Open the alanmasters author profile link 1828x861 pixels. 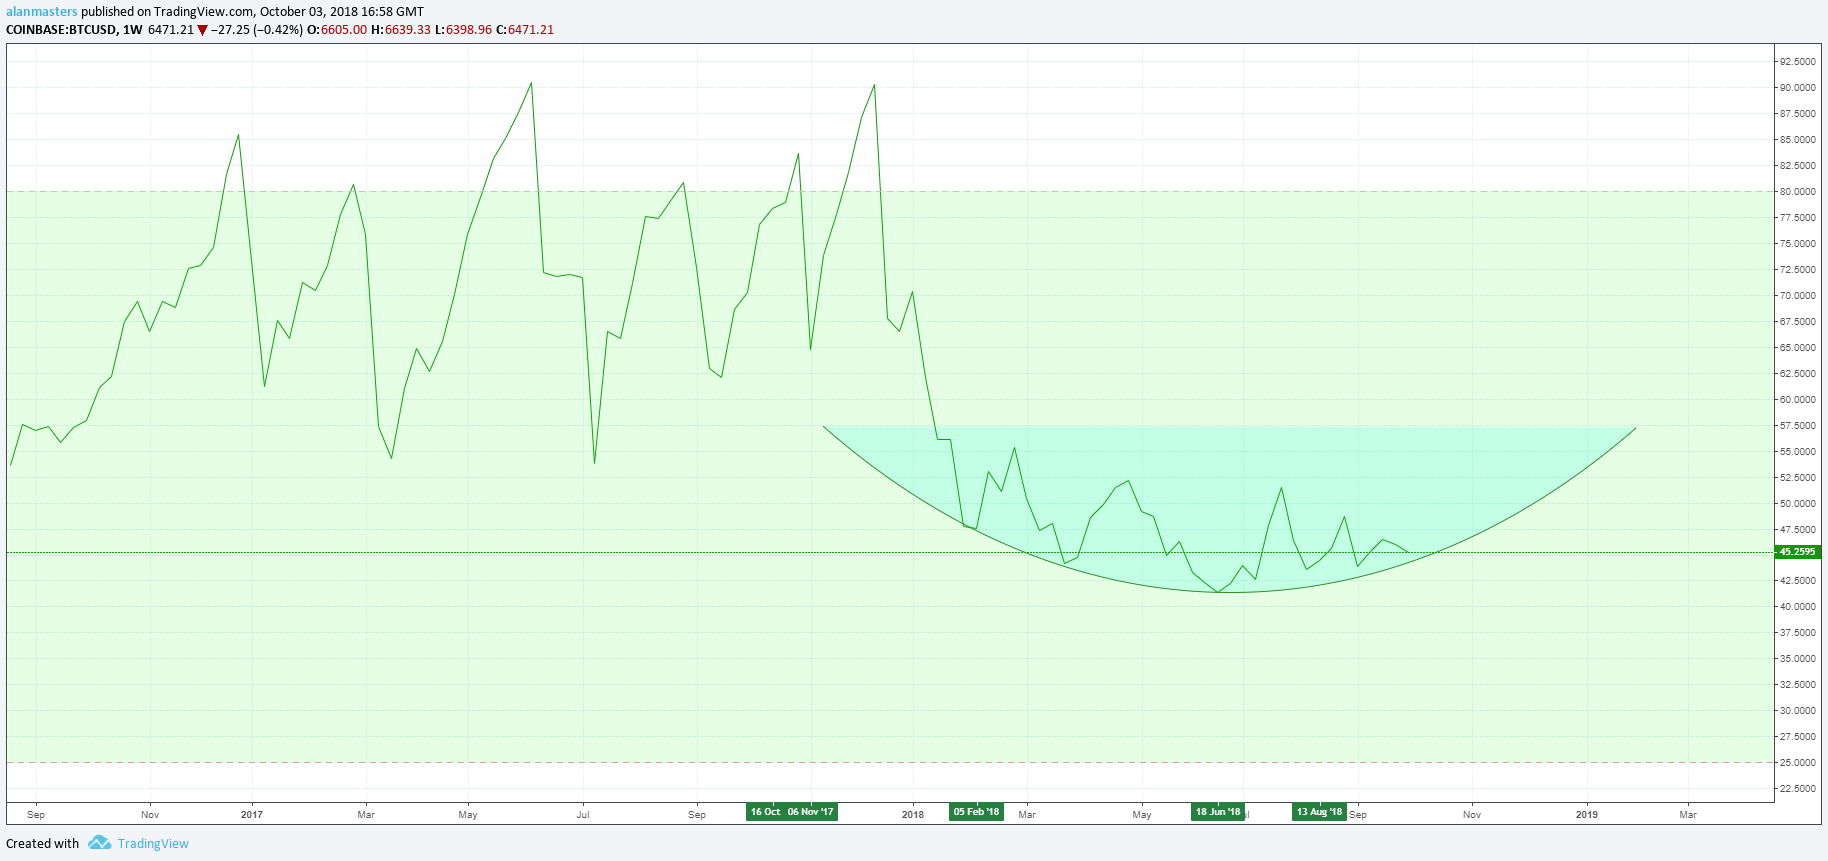point(42,12)
